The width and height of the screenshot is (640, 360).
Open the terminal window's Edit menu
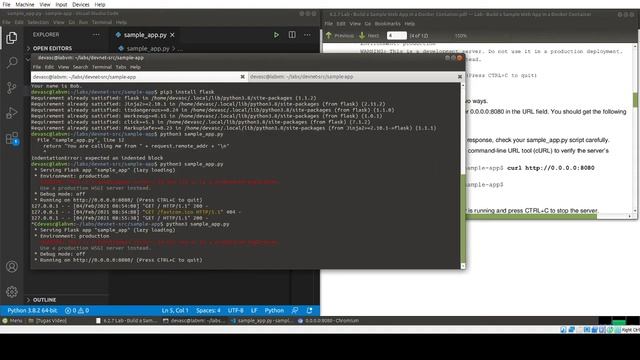click(49, 67)
